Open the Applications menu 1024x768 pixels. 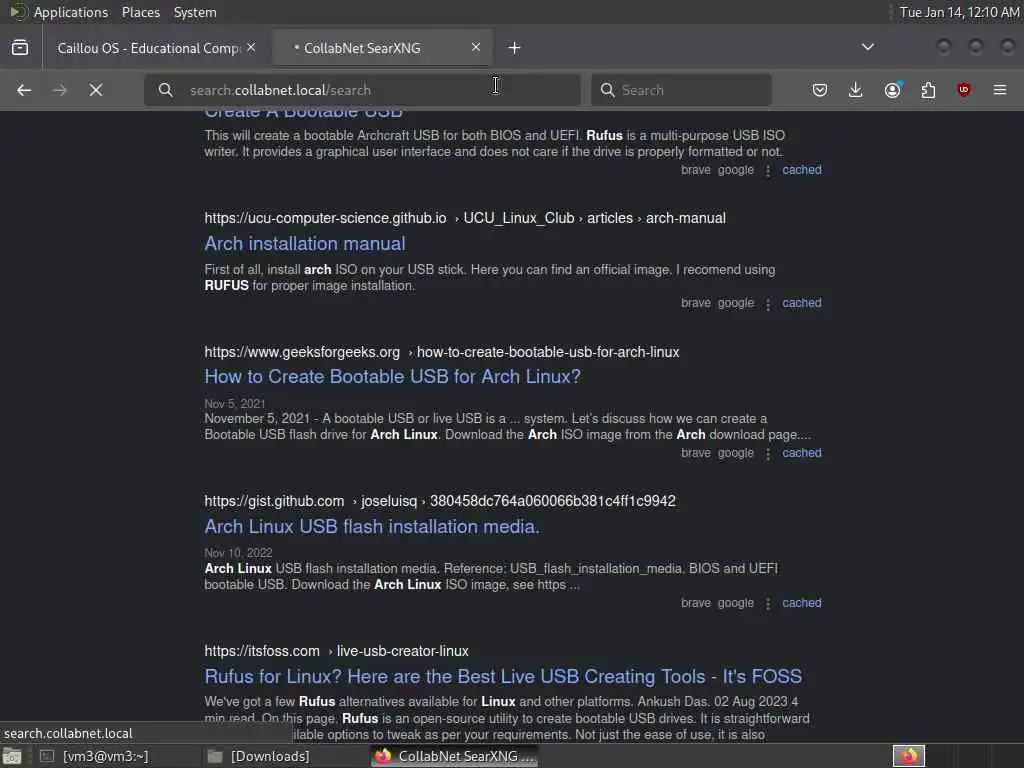(71, 12)
